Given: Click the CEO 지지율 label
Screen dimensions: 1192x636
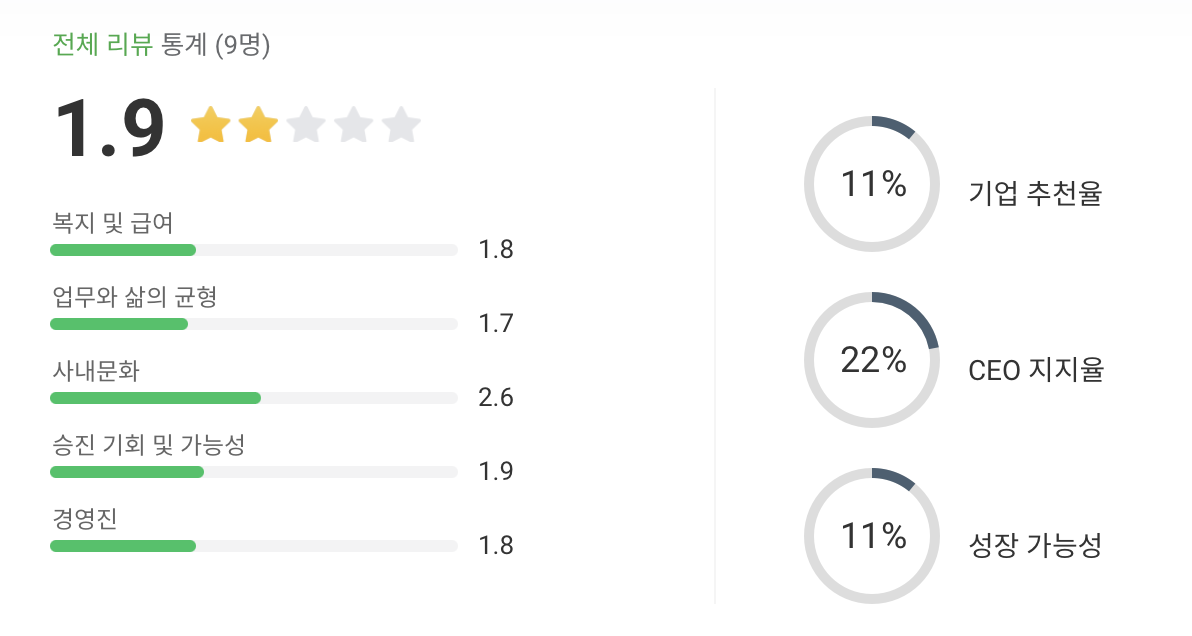Looking at the screenshot, I should point(1035,370).
